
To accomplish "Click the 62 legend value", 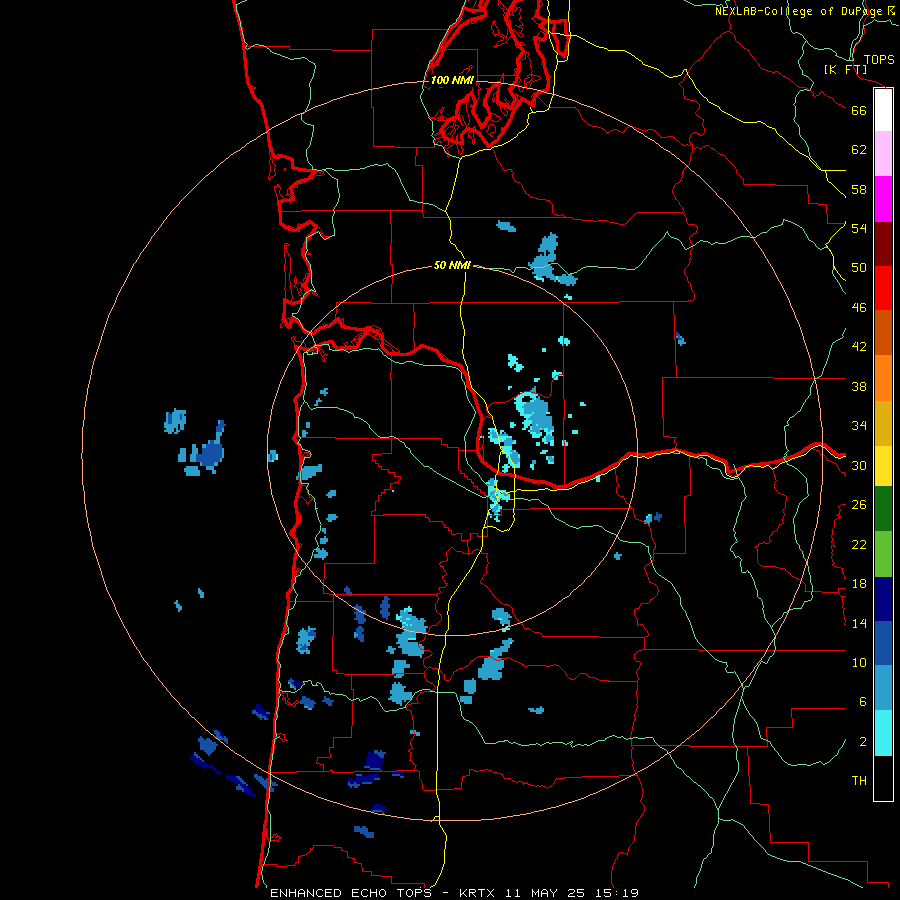I will click(x=859, y=150).
